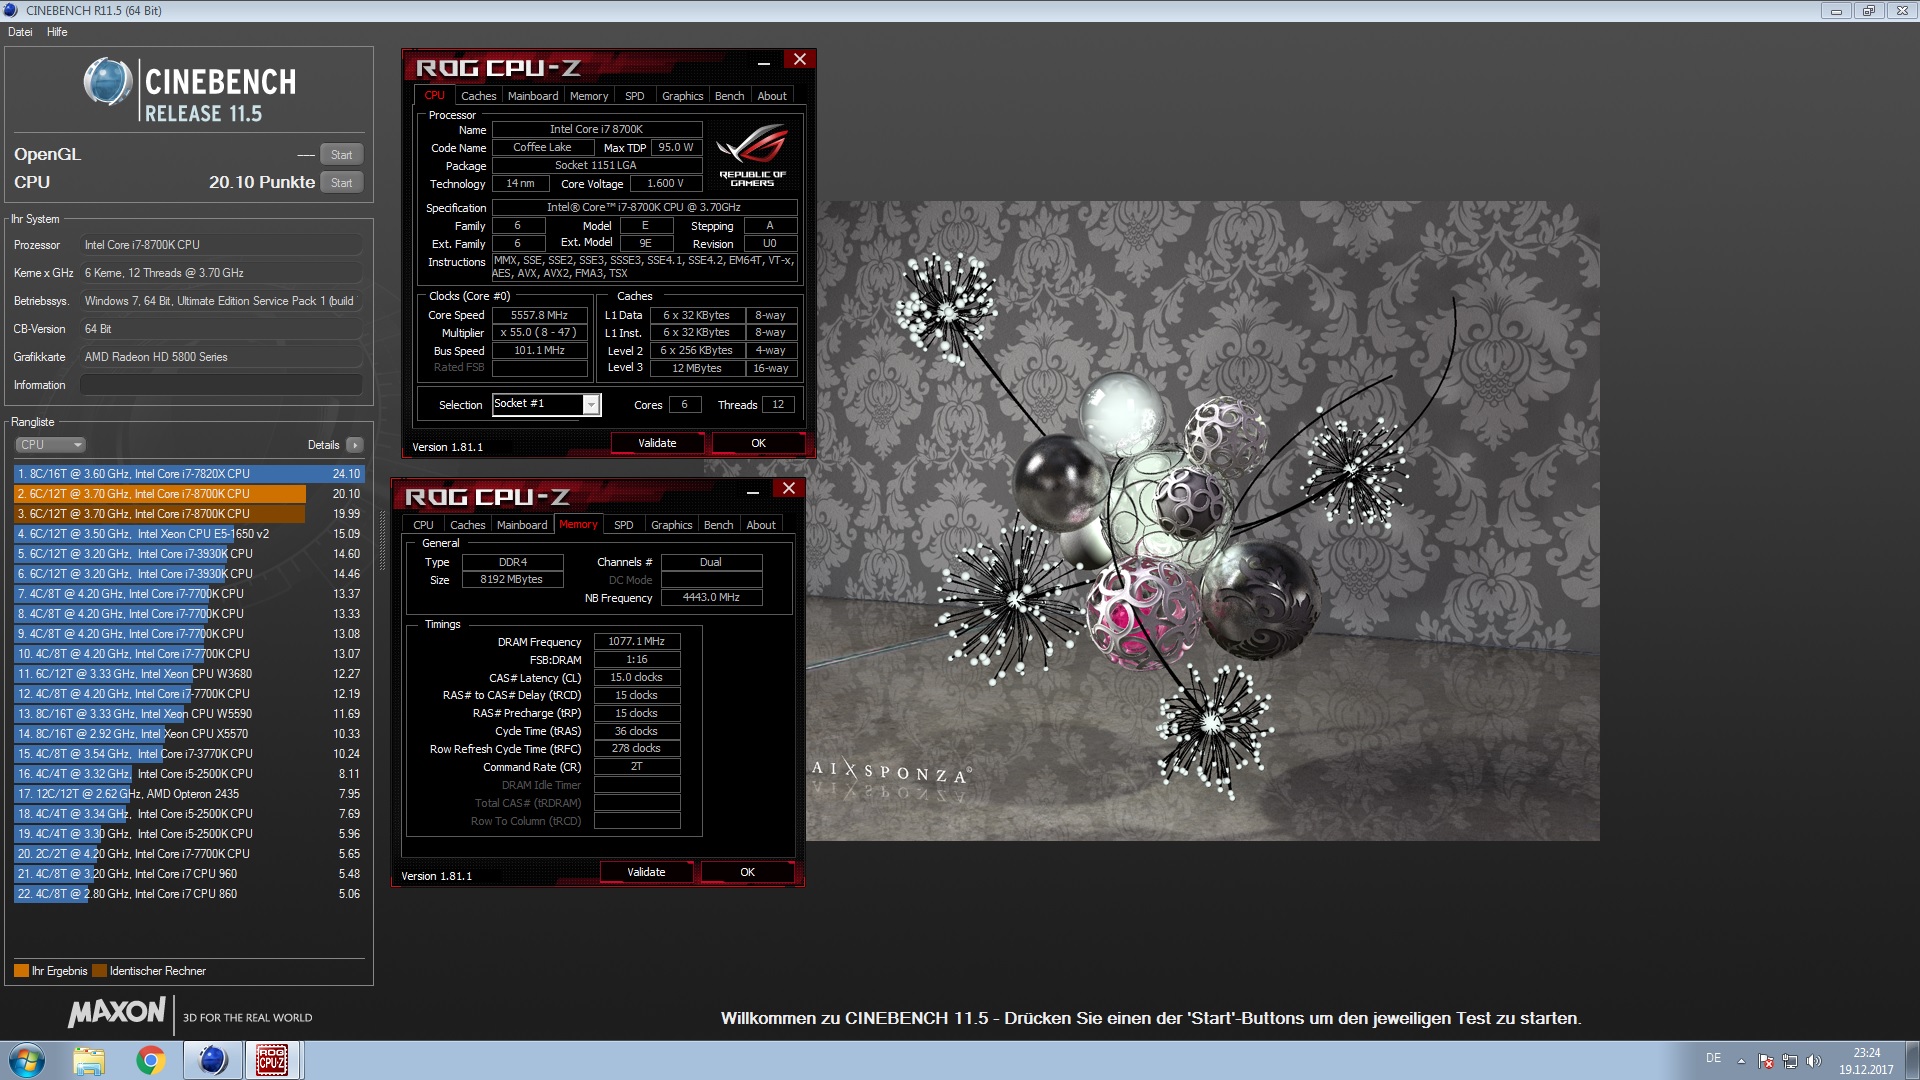The height and width of the screenshot is (1080, 1920).
Task: Select ranking row 11 Xeon CPU W3680
Action: coord(189,674)
